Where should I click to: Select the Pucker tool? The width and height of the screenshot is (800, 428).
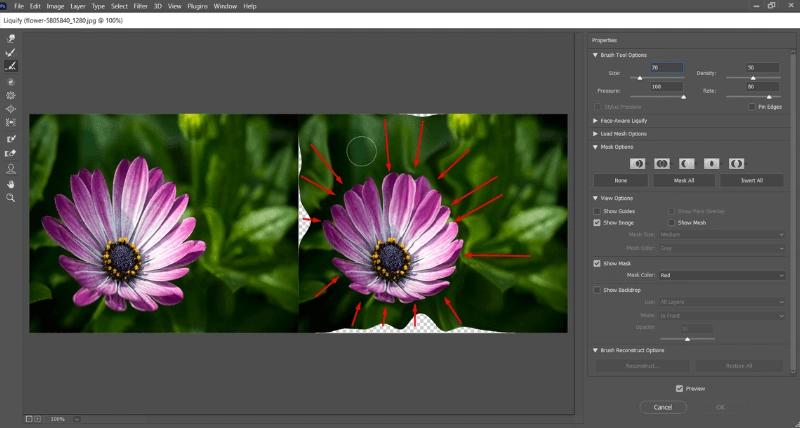[x=11, y=95]
